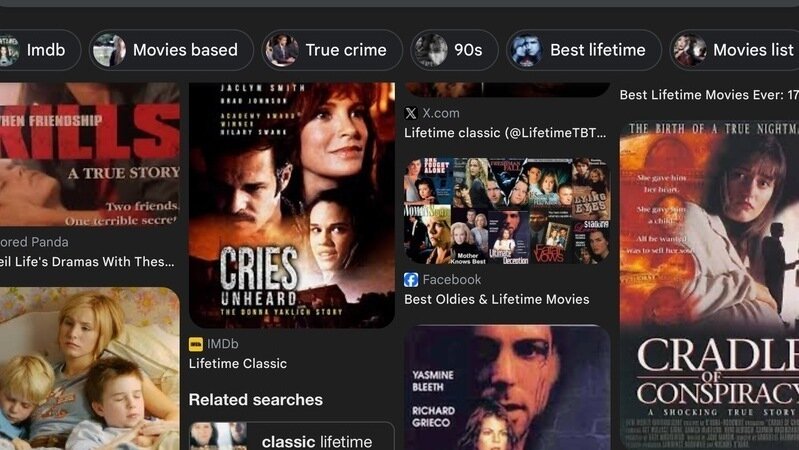Click the Movies based chip thumbnail icon
The image size is (799, 450).
109,50
